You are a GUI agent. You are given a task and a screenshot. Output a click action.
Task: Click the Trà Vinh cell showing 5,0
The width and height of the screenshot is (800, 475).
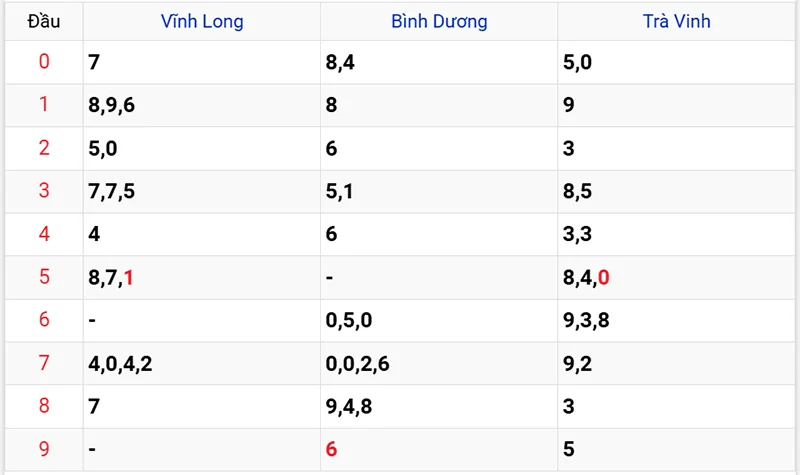(577, 63)
